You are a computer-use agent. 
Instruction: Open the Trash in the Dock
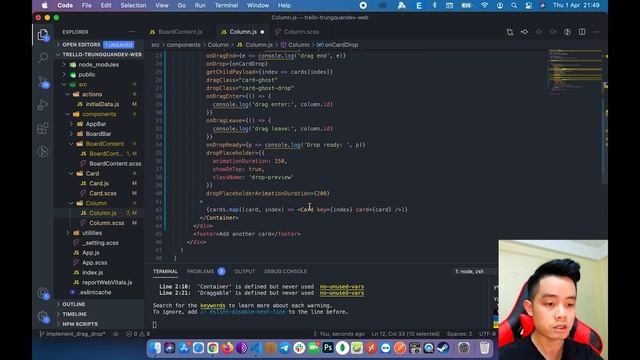pos(484,348)
